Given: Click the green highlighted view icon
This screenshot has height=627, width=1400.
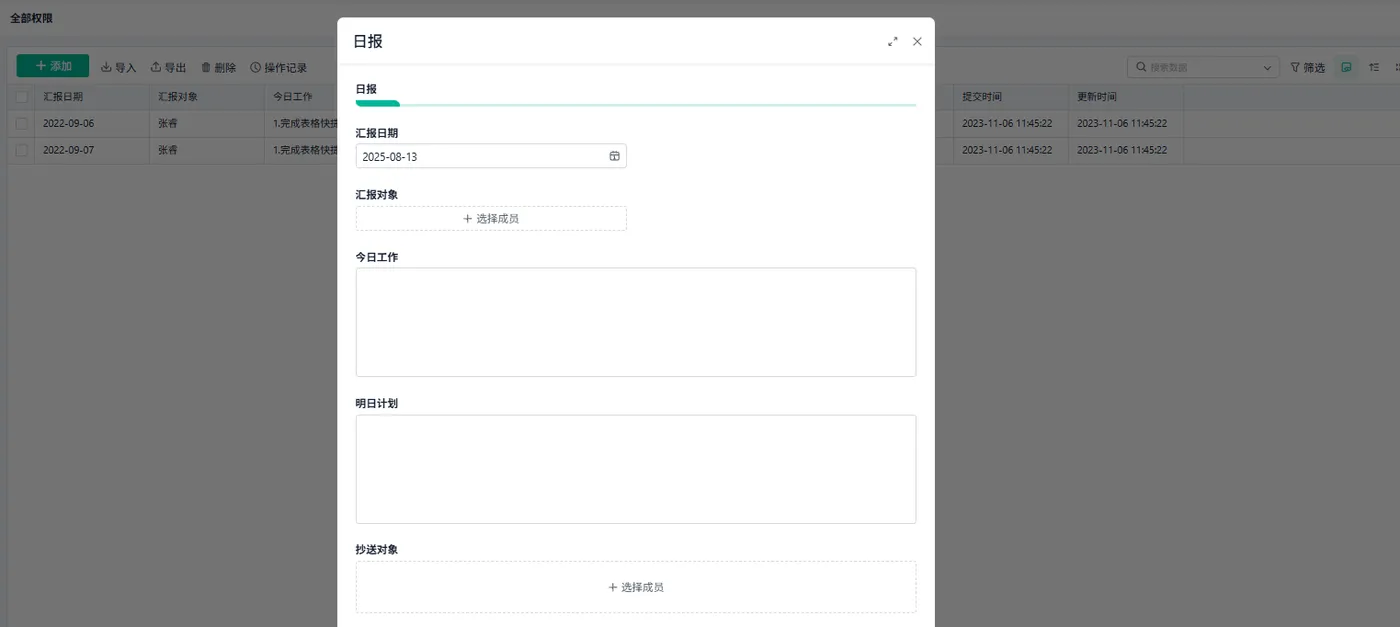Looking at the screenshot, I should point(1347,67).
